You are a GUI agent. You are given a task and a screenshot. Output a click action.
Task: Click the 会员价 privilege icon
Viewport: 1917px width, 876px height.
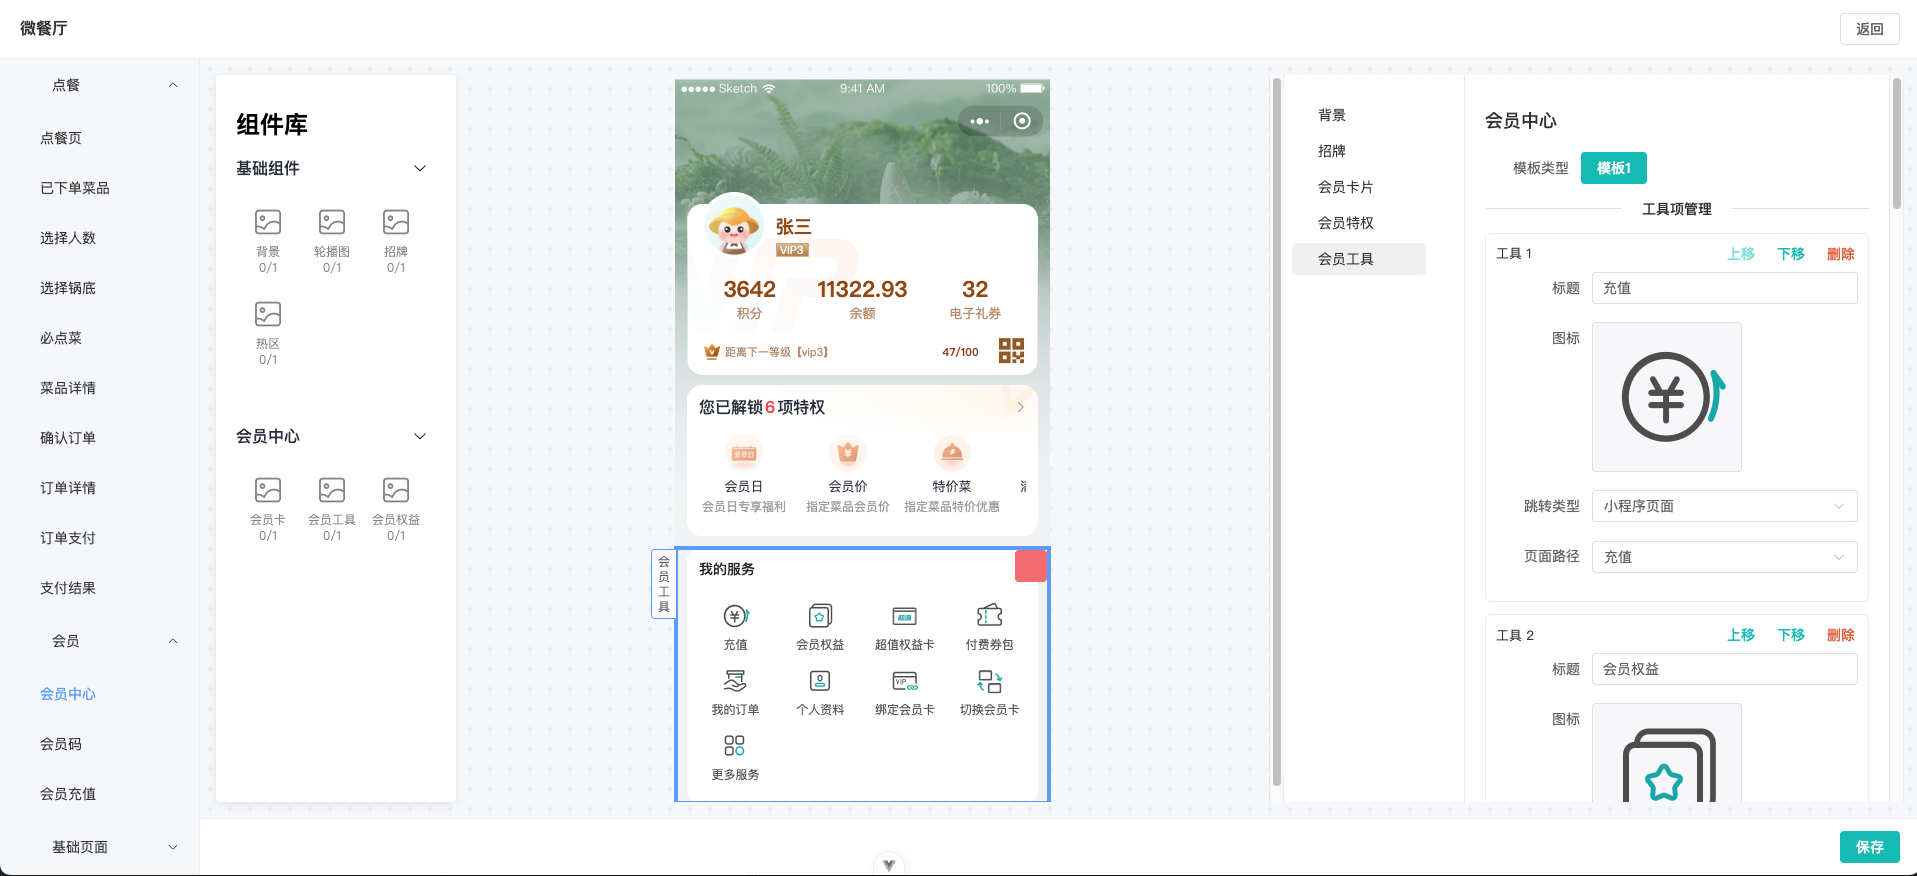(848, 453)
